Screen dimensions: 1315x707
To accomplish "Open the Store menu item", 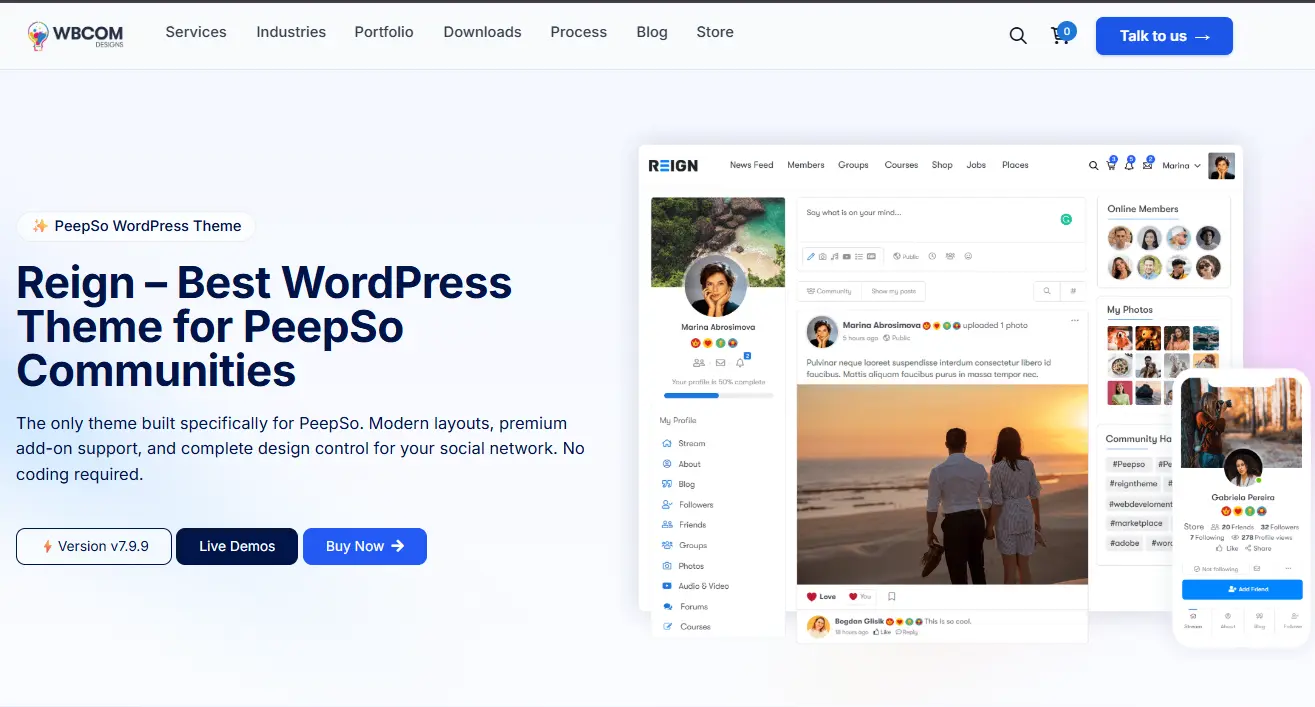I will (x=715, y=32).
